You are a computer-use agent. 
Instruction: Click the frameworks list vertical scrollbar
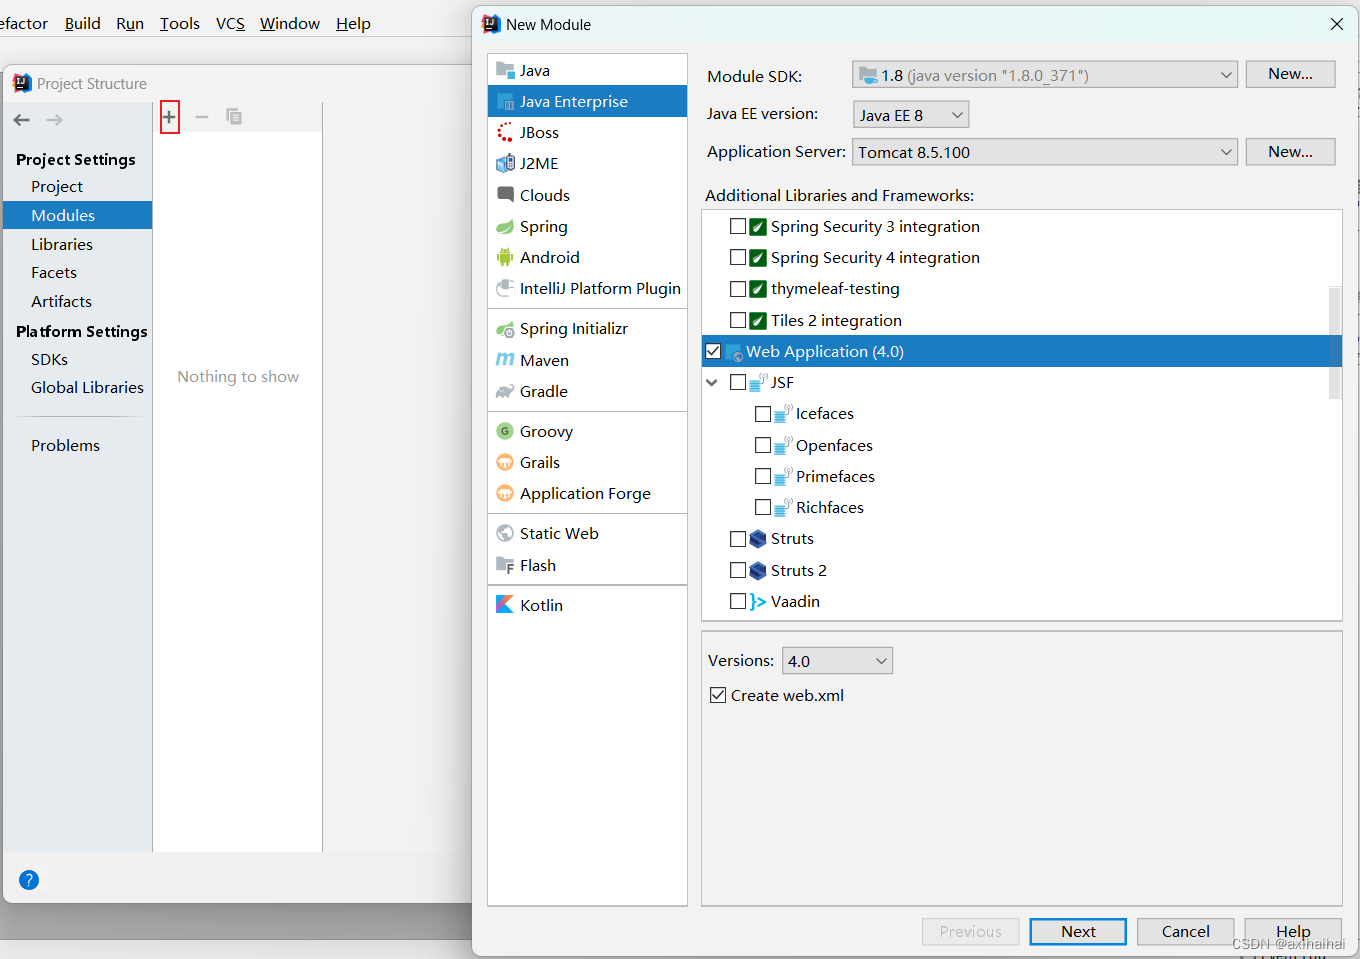1334,342
